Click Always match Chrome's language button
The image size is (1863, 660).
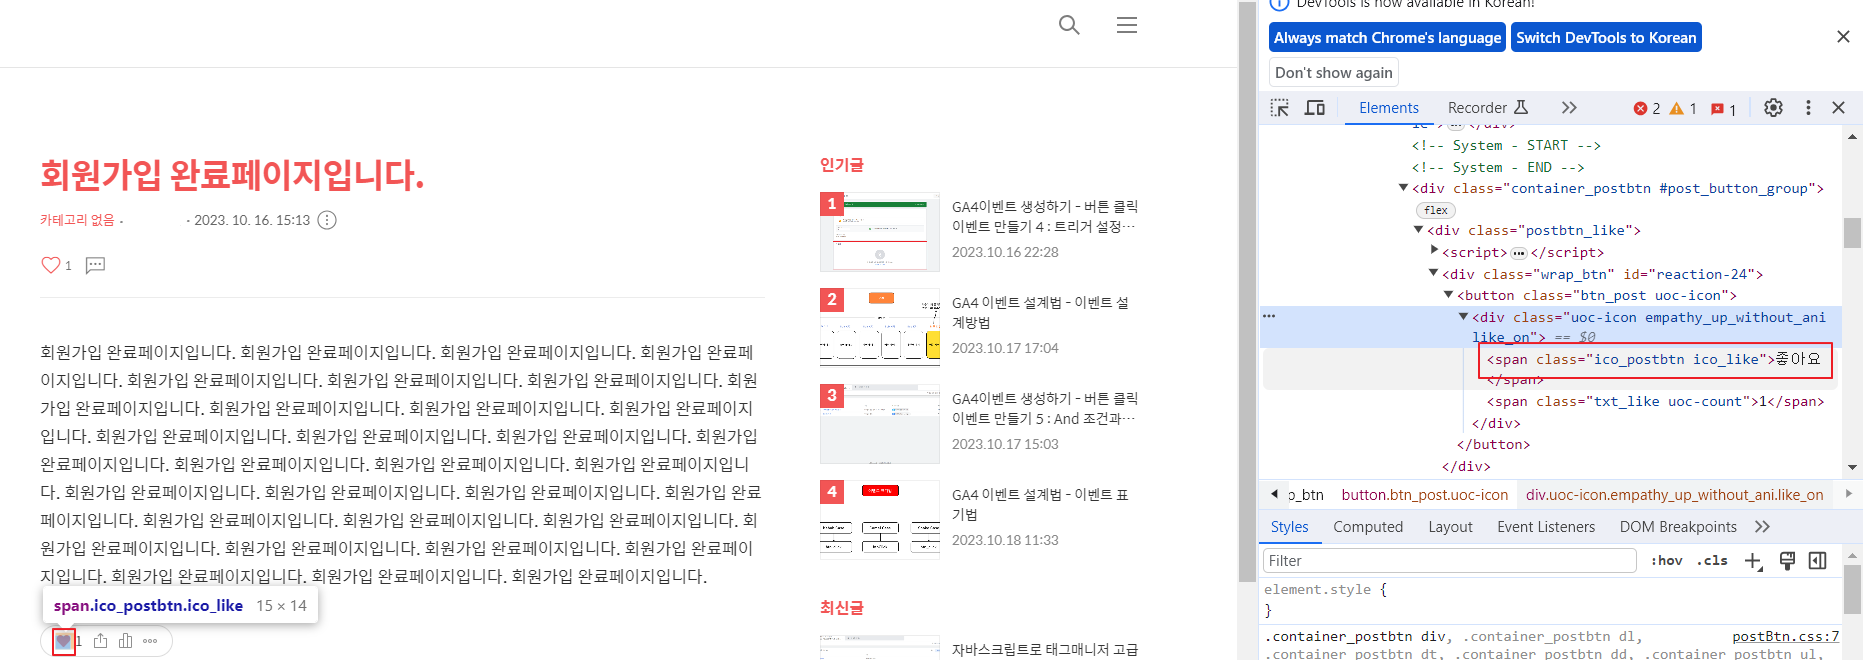[x=1388, y=38]
